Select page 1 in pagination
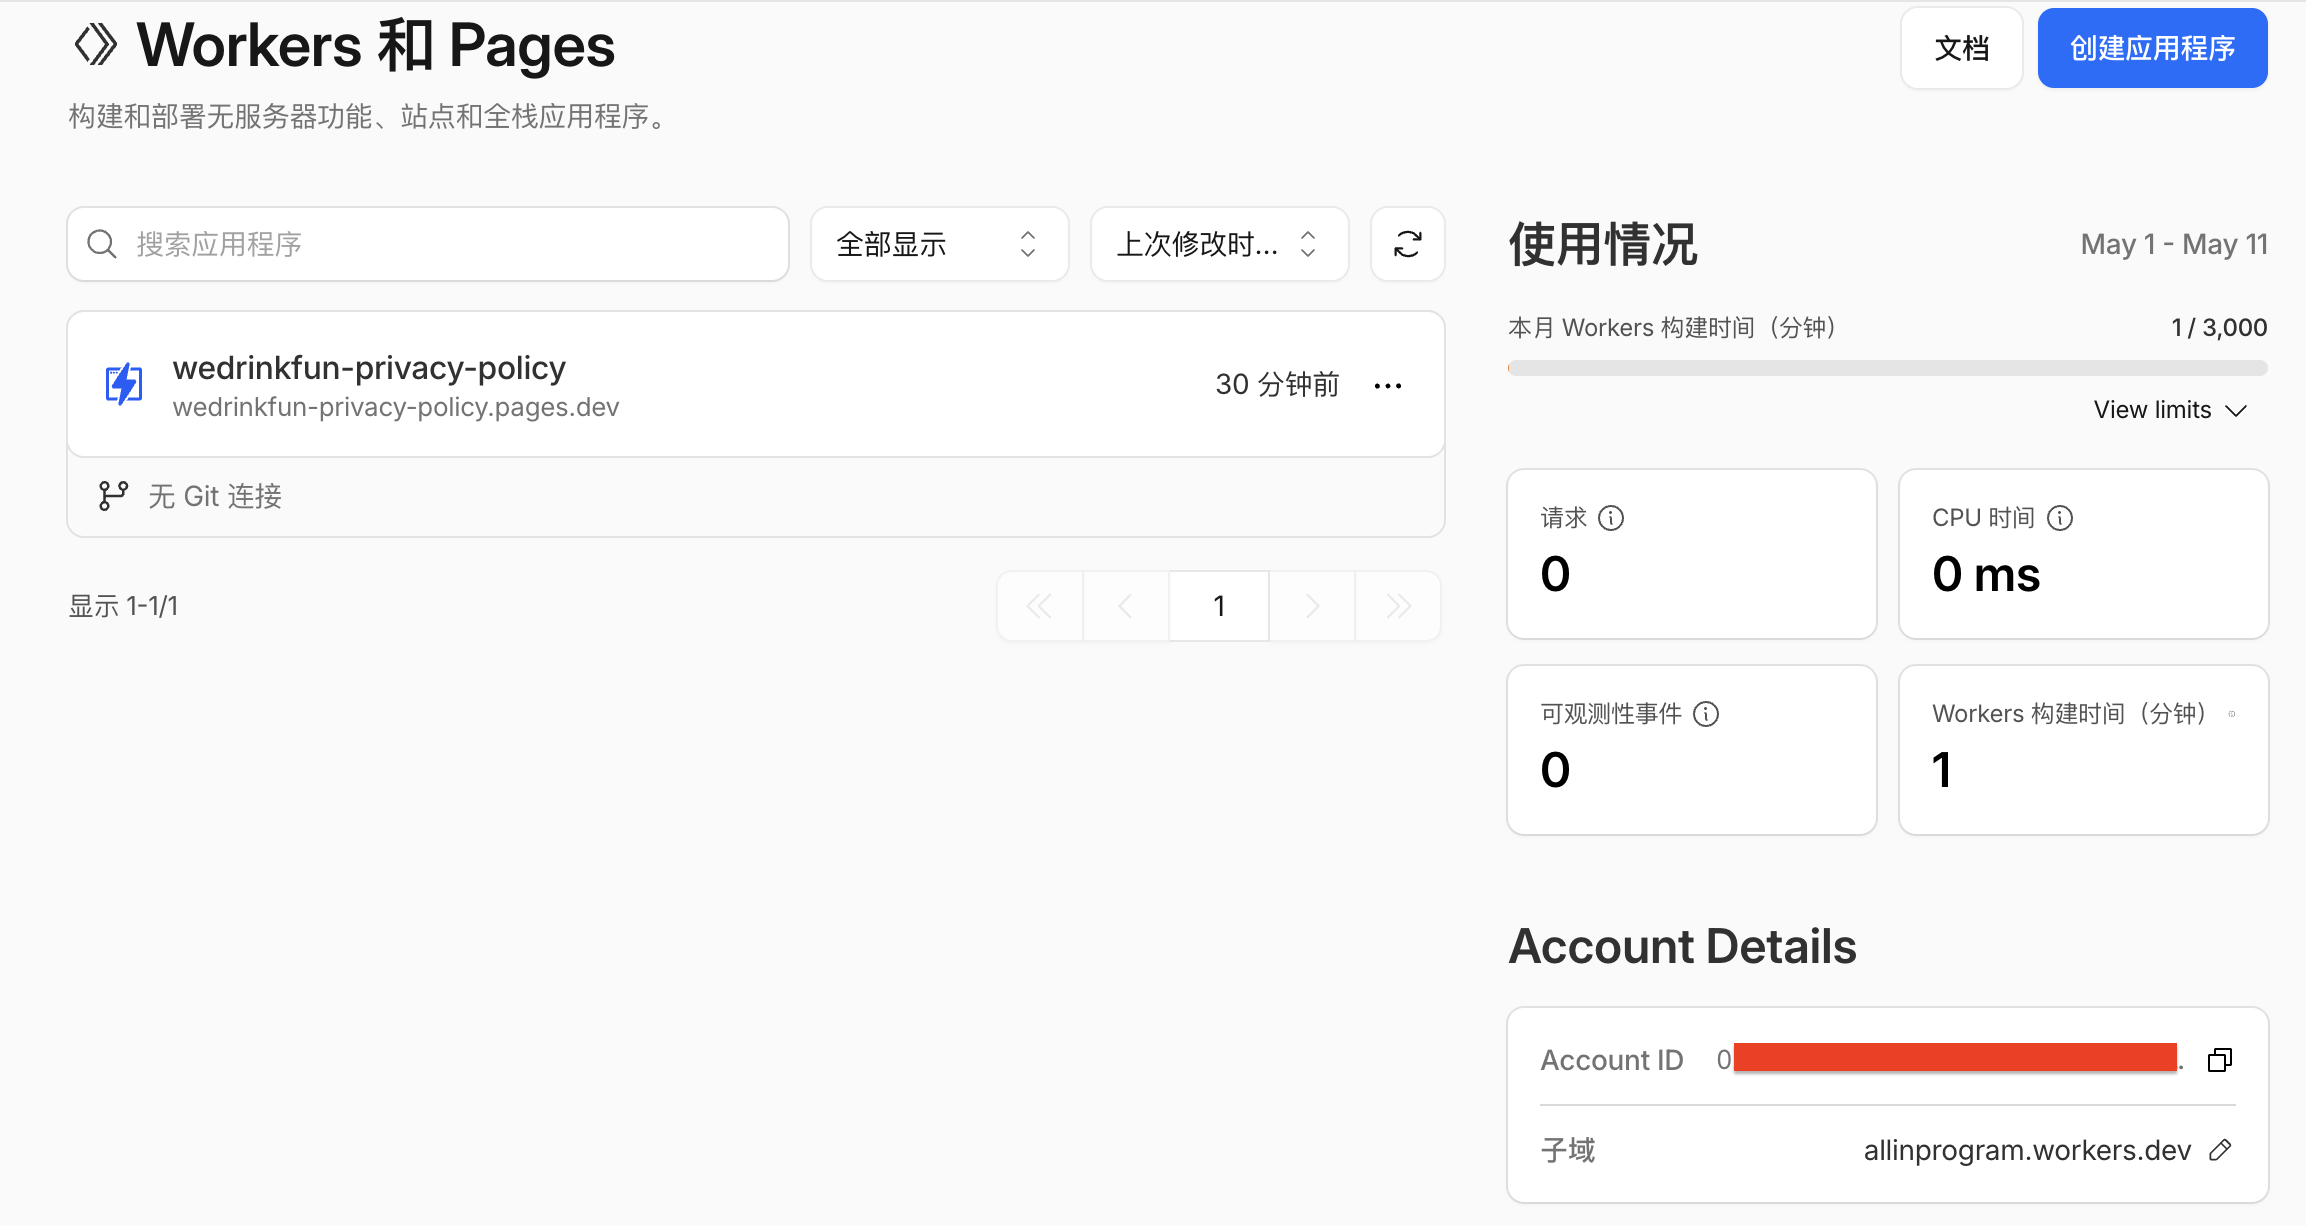The image size is (2306, 1226). point(1219,606)
